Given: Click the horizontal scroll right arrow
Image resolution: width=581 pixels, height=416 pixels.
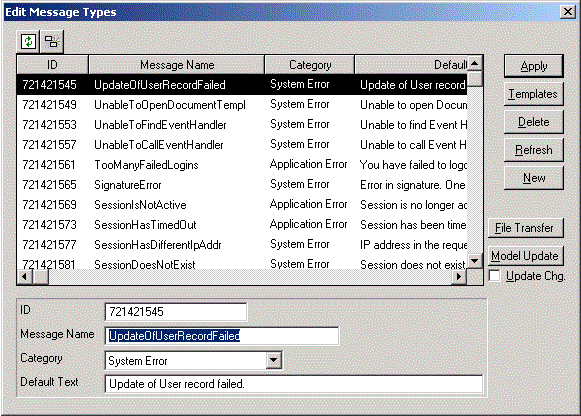Looking at the screenshot, I should tap(459, 277).
